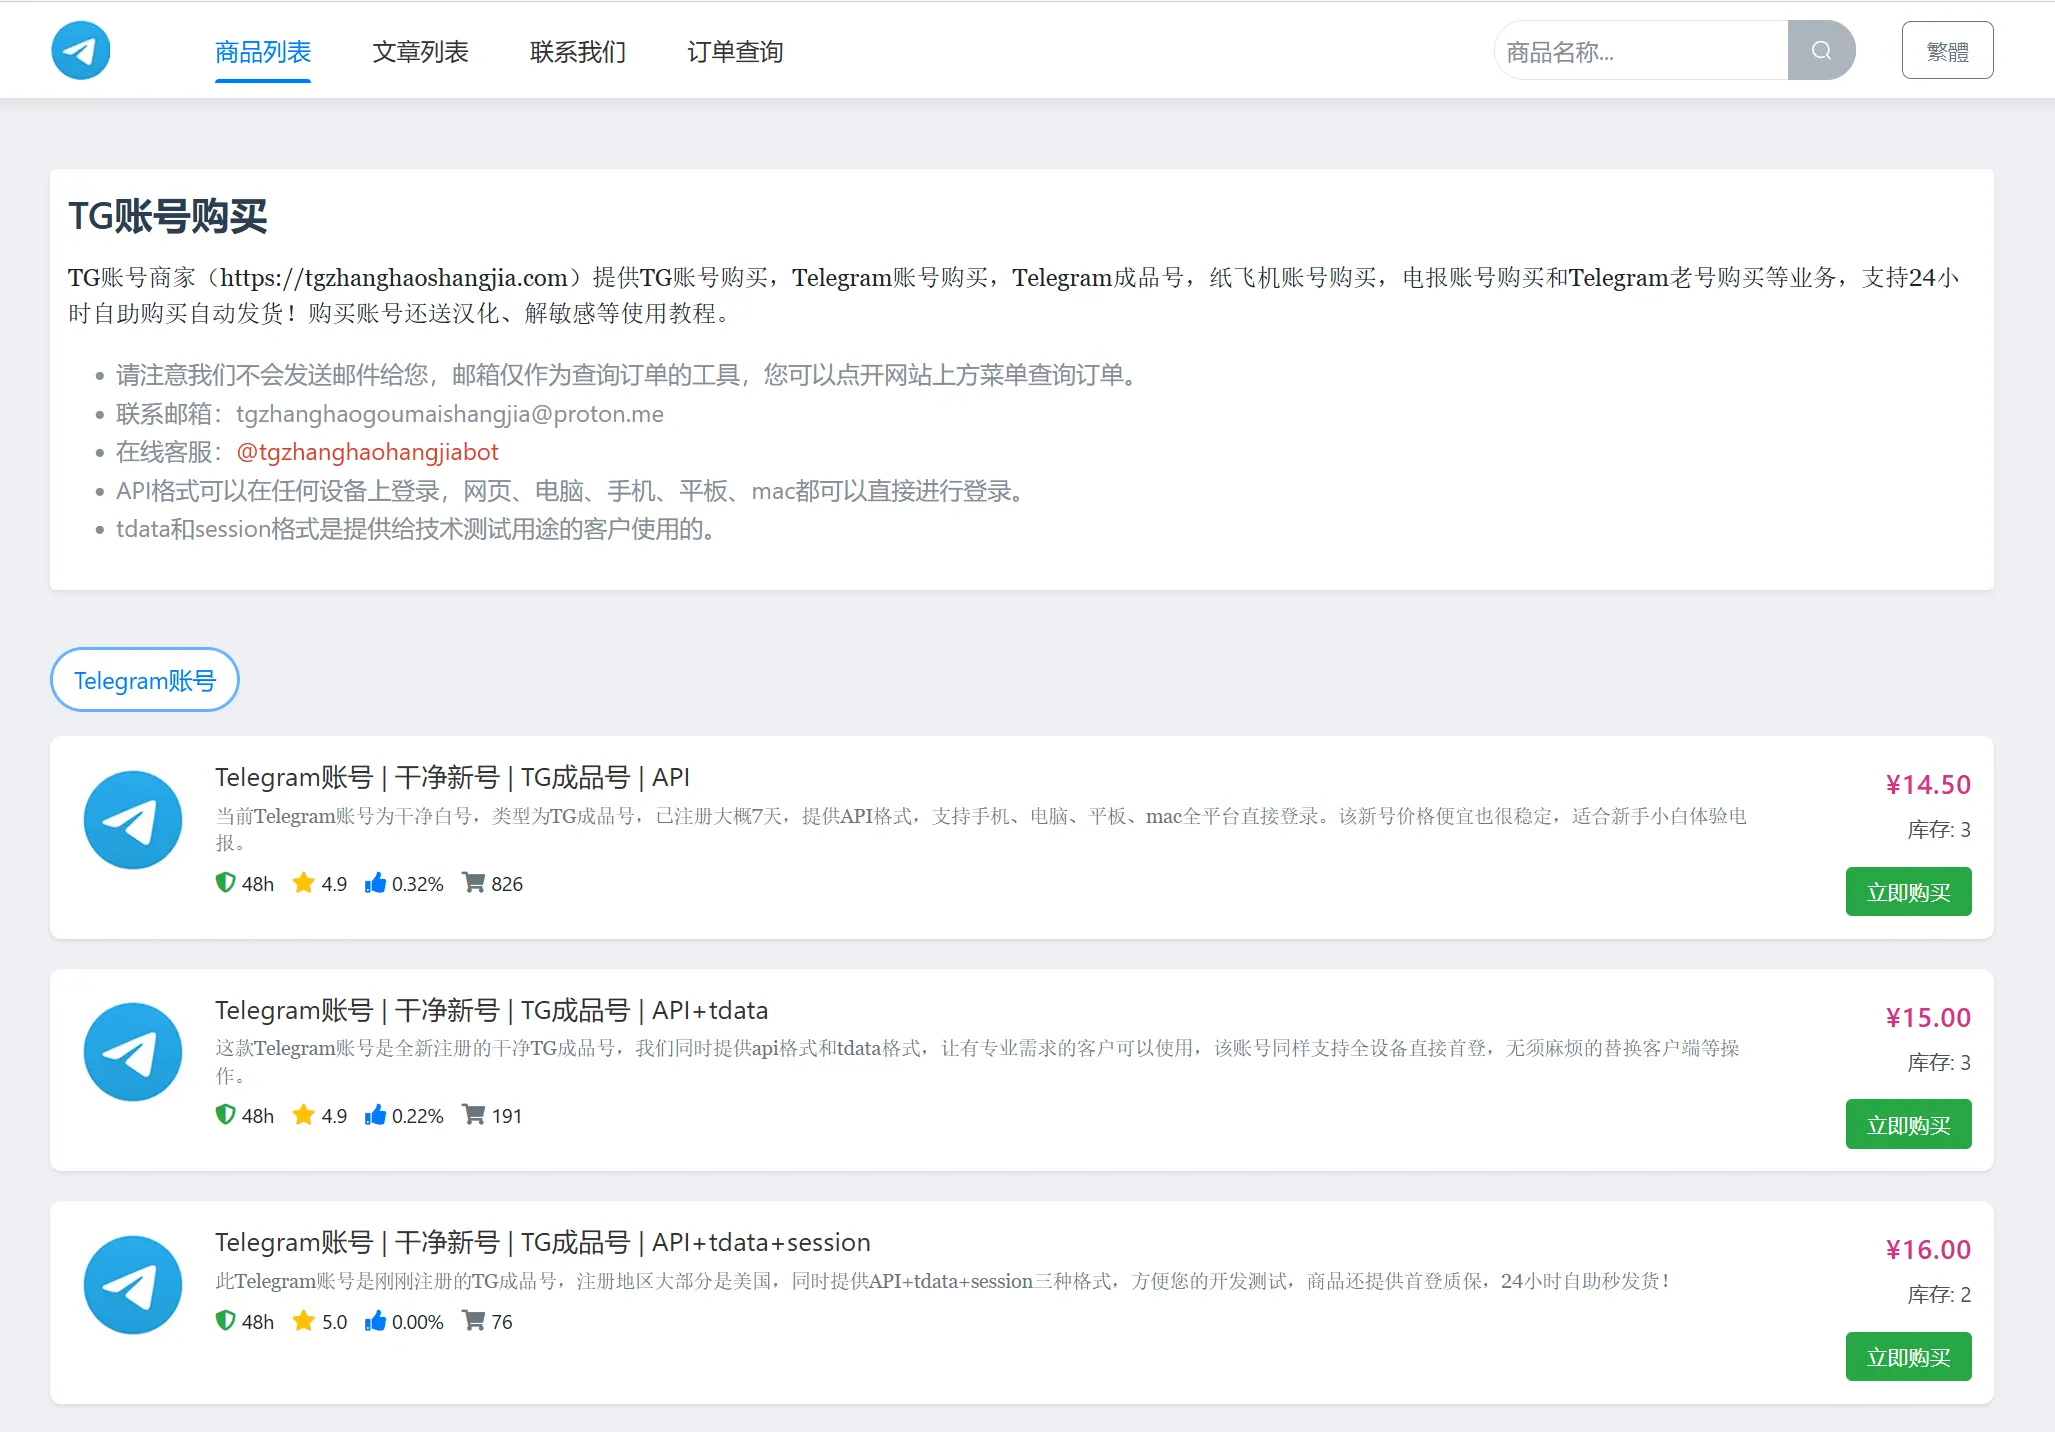Click the thumbs-up 0.32% icon
2055x1432 pixels.
[377, 884]
